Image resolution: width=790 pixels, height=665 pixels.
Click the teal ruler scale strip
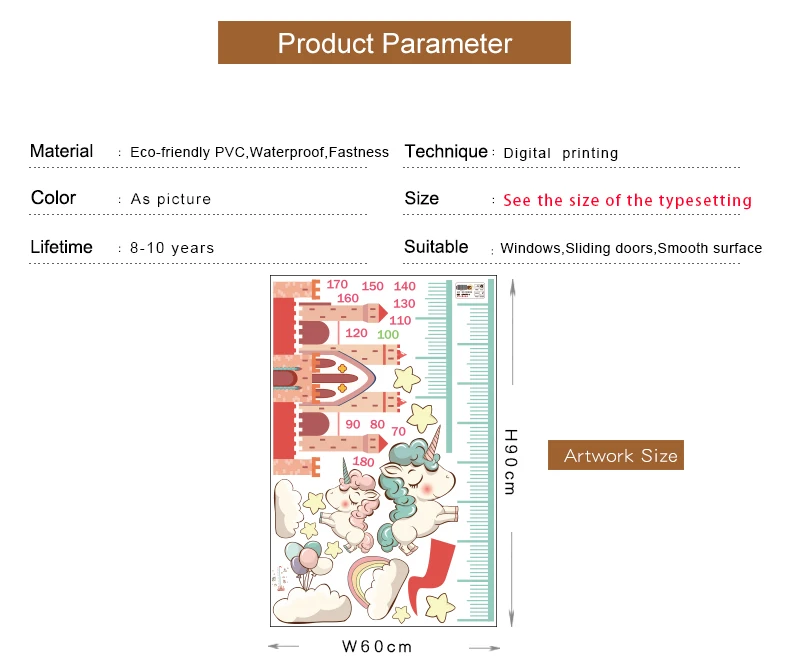(456, 450)
